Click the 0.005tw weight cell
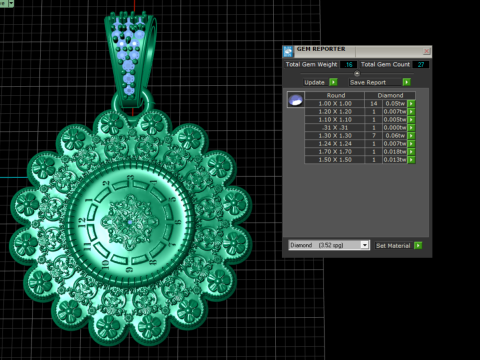Screen dimensions: 480x360 [x=395, y=120]
